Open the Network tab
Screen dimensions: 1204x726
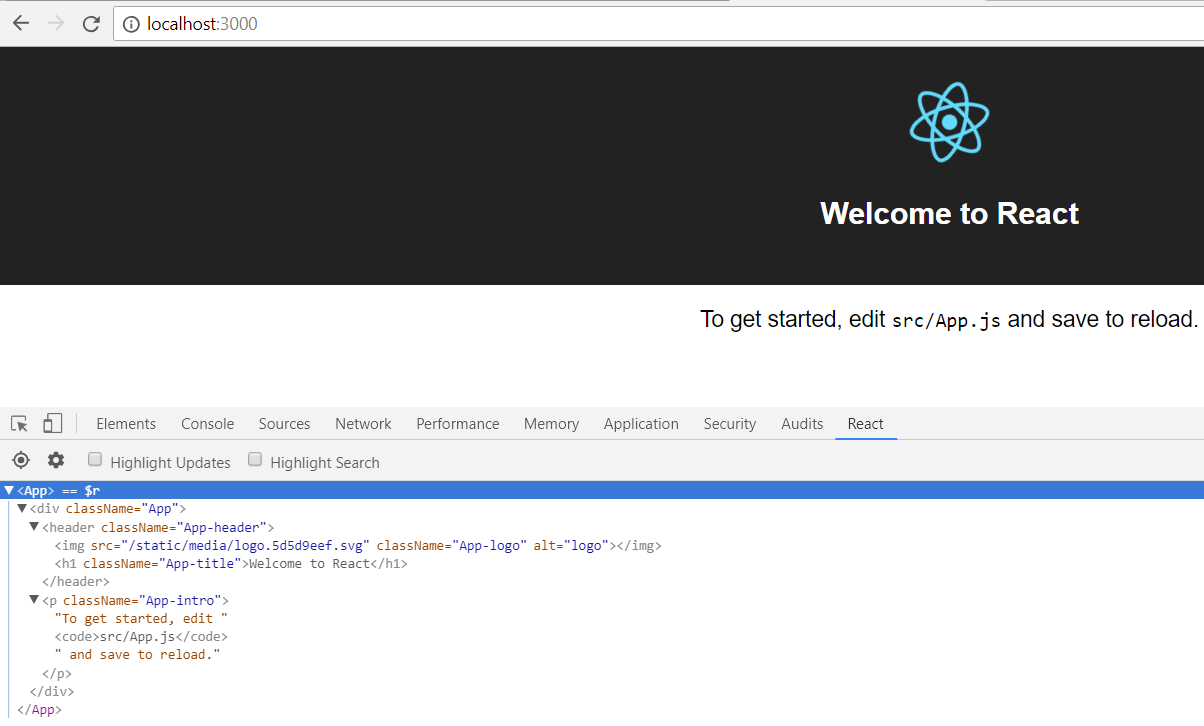point(363,424)
